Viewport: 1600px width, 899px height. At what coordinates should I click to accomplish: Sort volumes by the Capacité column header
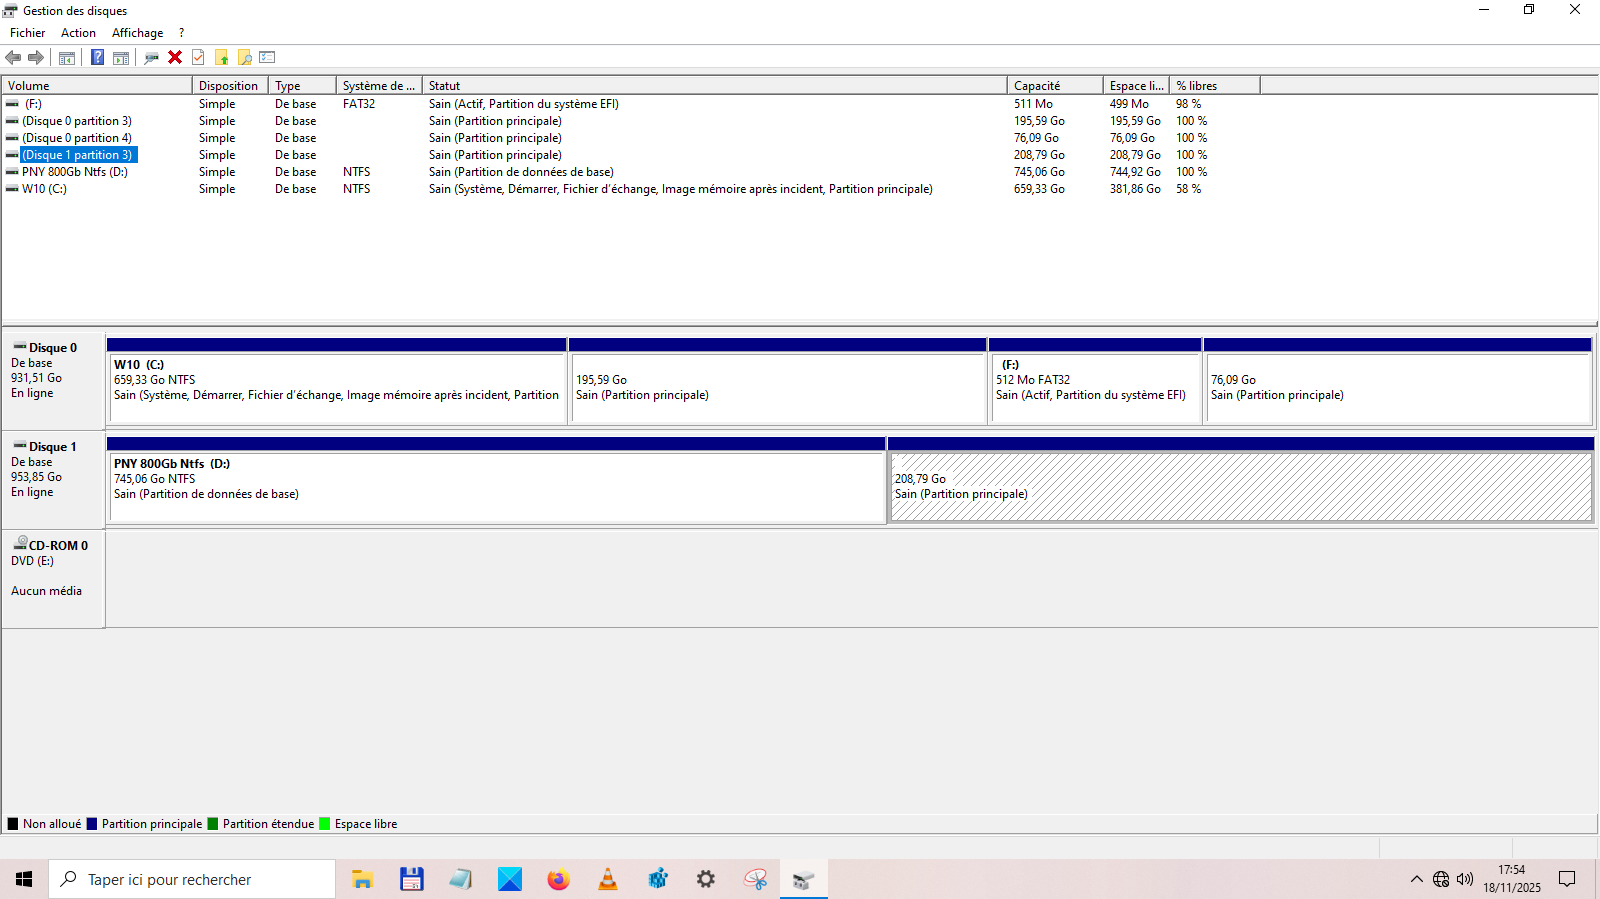click(1053, 86)
